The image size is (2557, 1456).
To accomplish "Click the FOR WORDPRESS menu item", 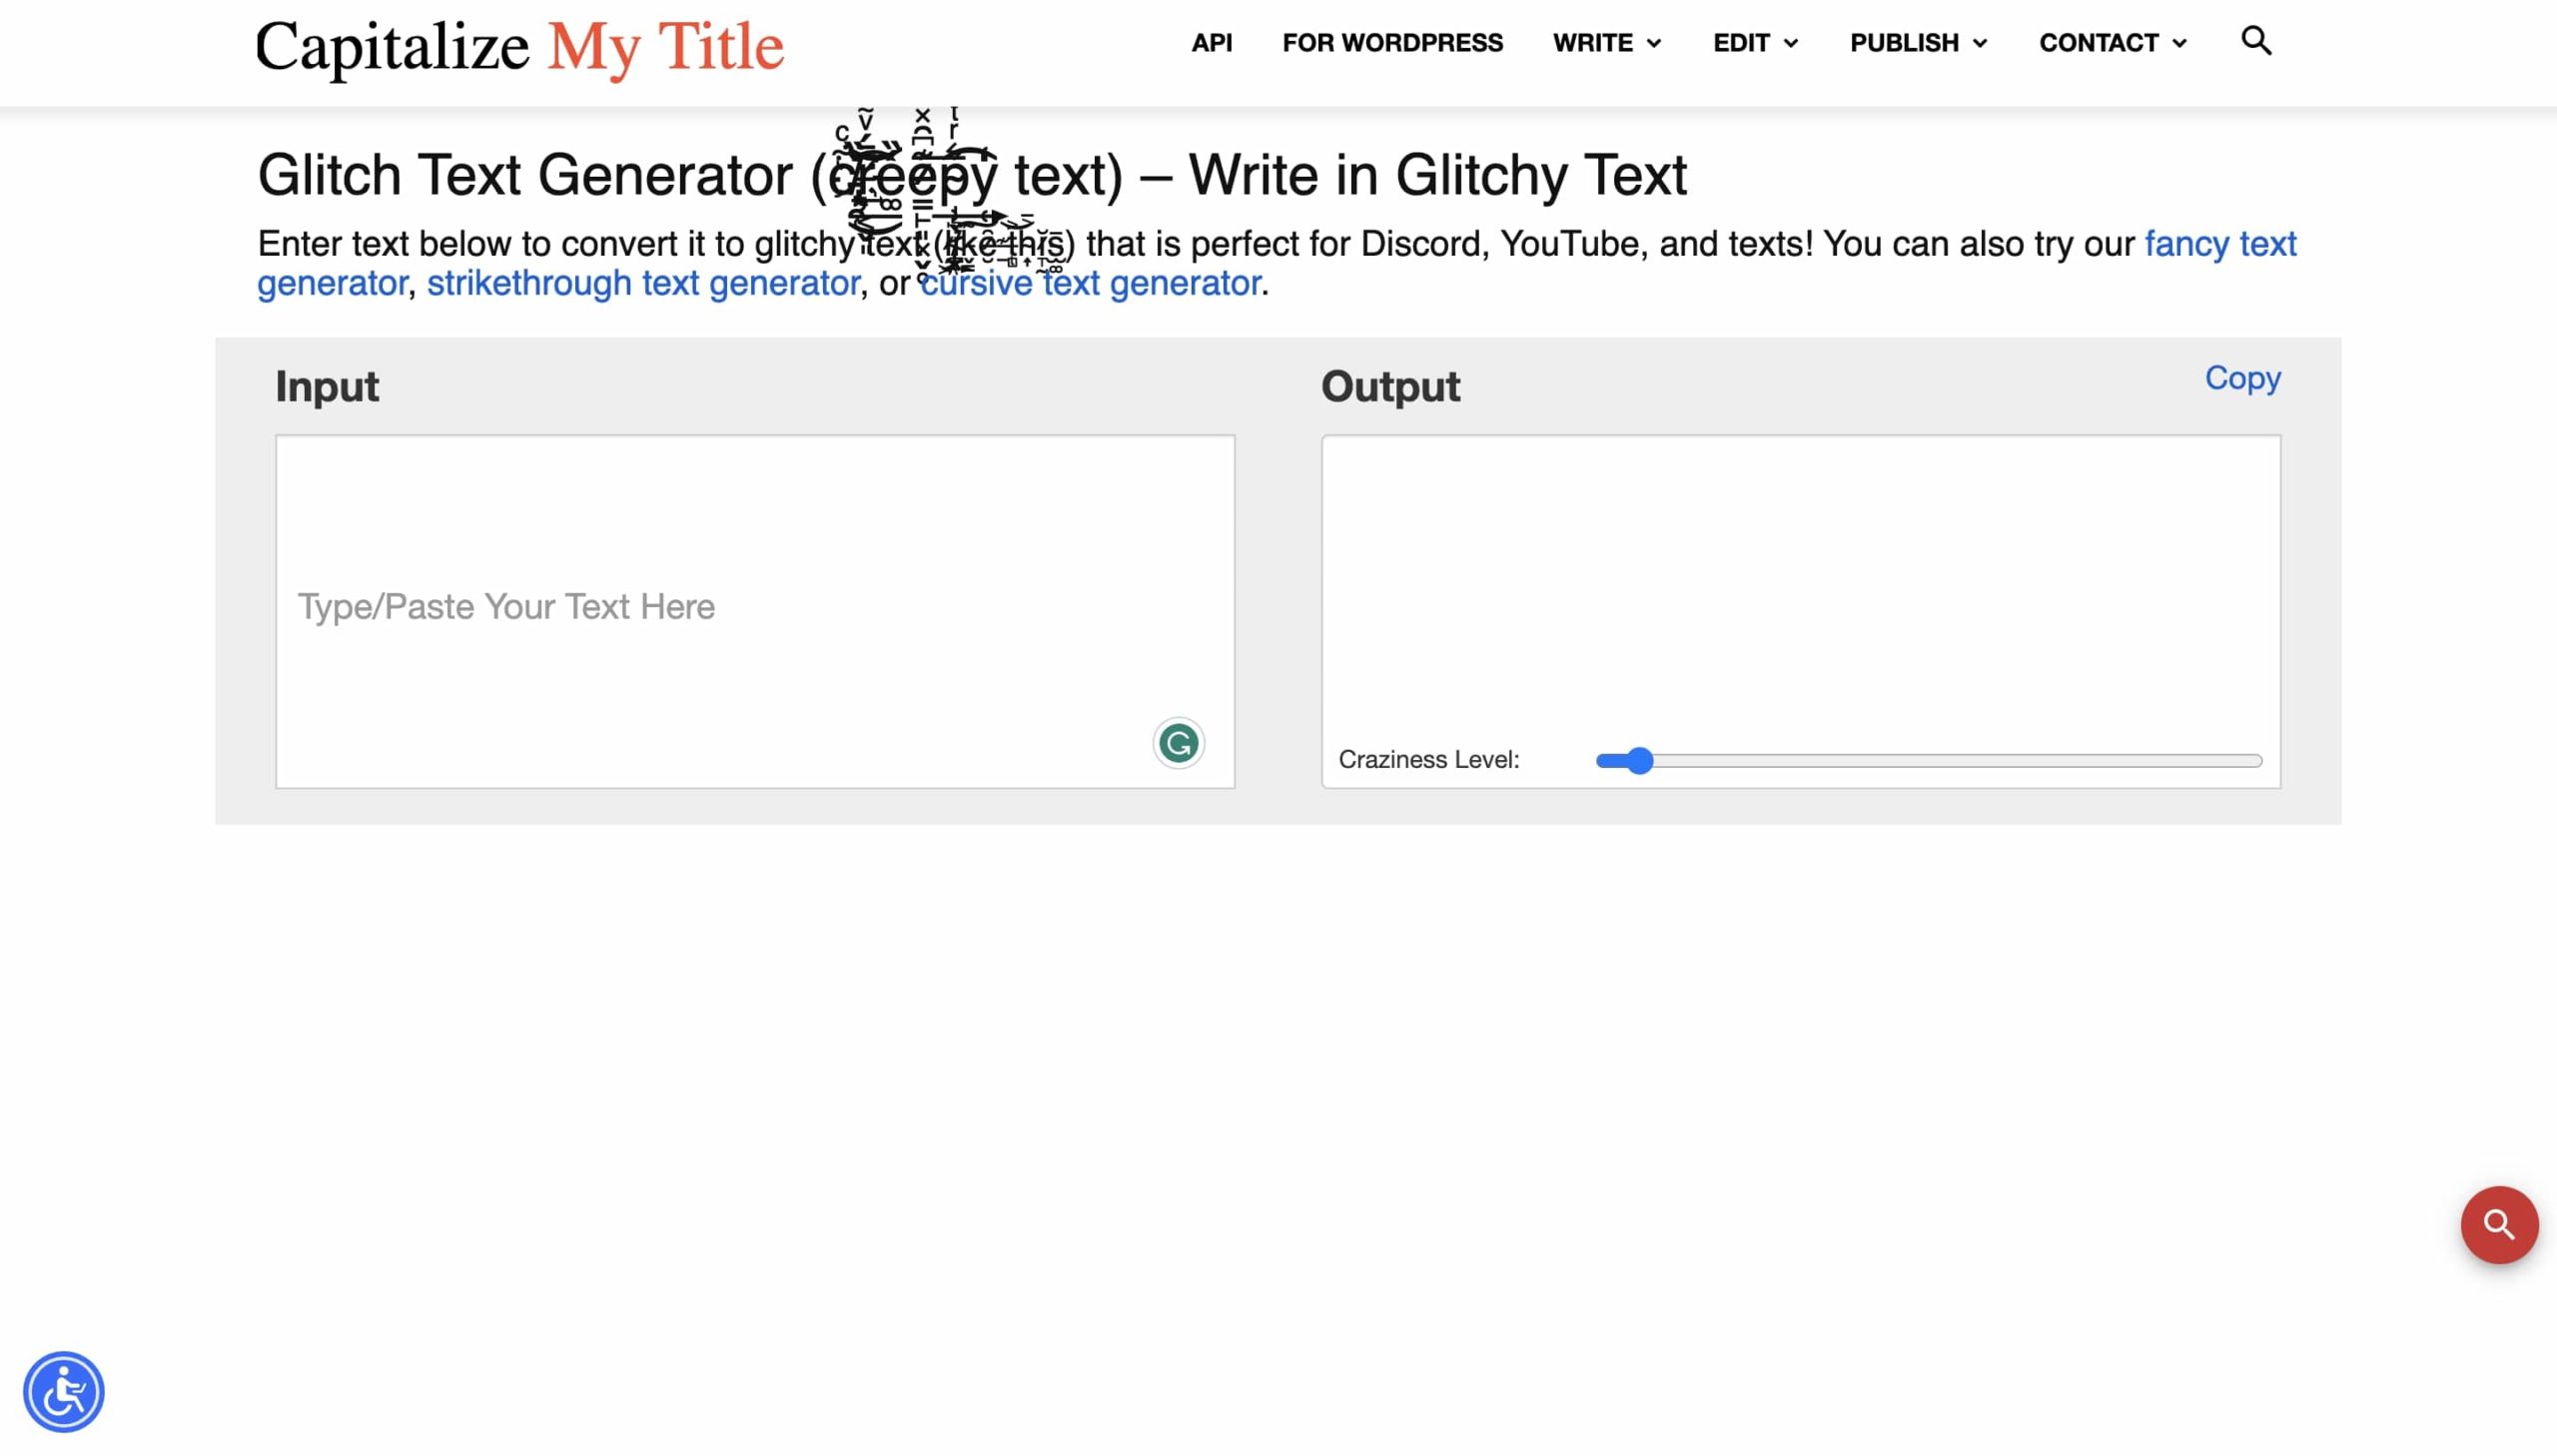I will click(1392, 42).
